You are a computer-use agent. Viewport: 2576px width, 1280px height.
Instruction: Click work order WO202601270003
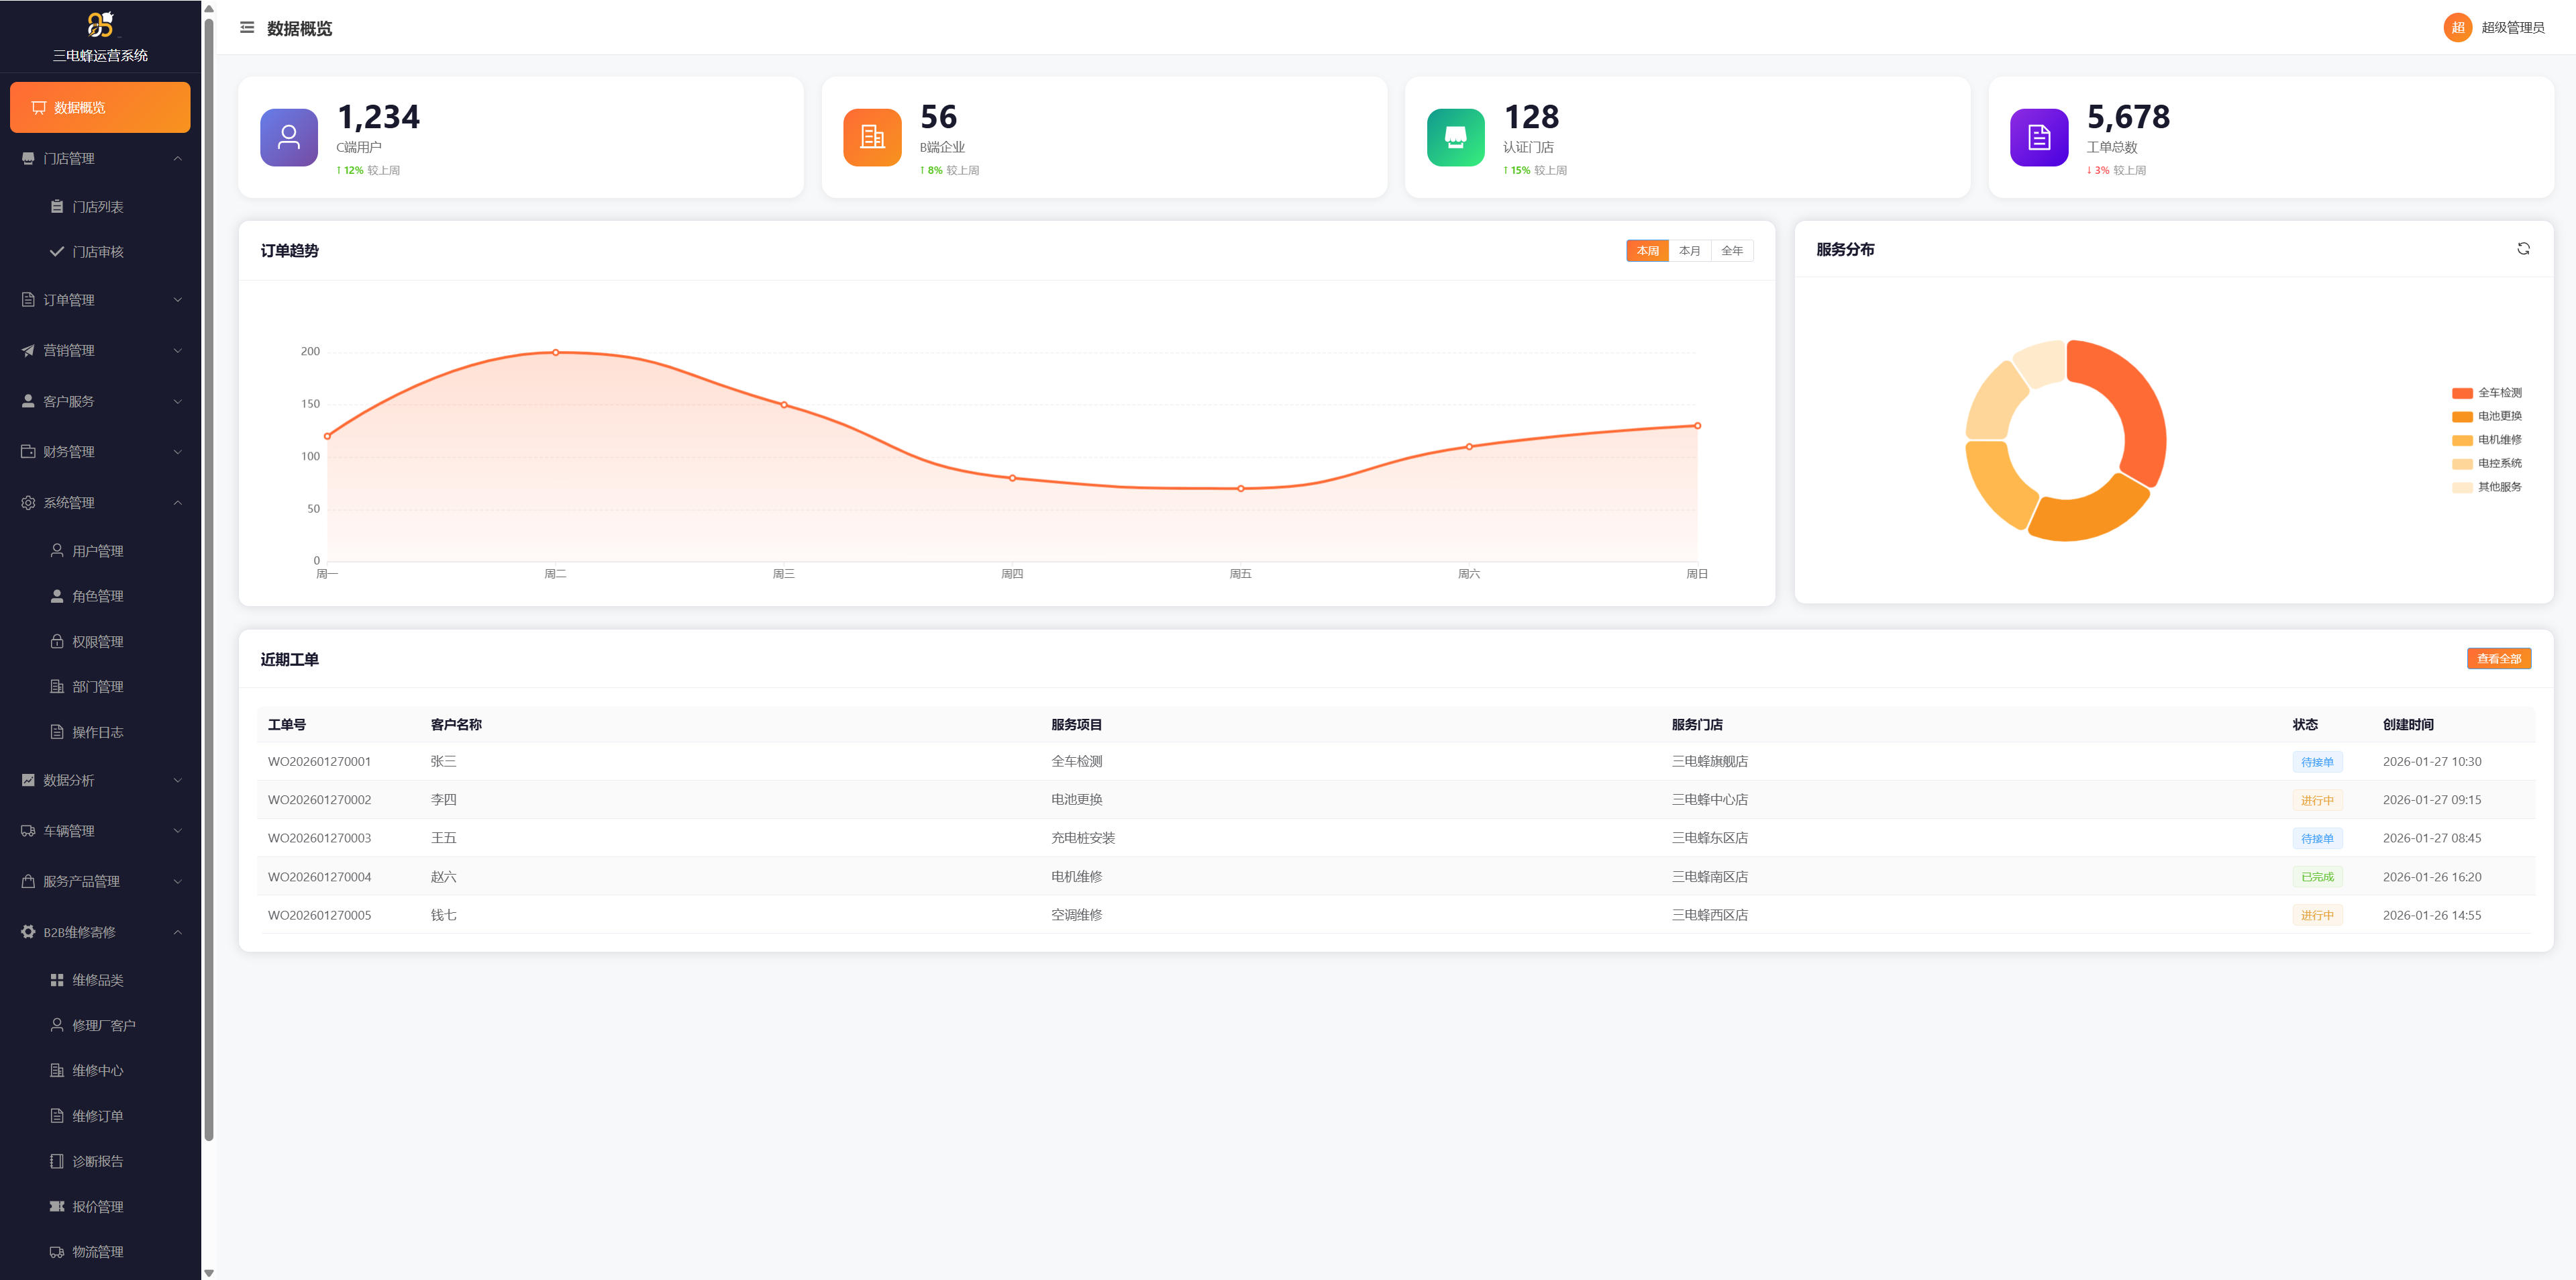[319, 838]
